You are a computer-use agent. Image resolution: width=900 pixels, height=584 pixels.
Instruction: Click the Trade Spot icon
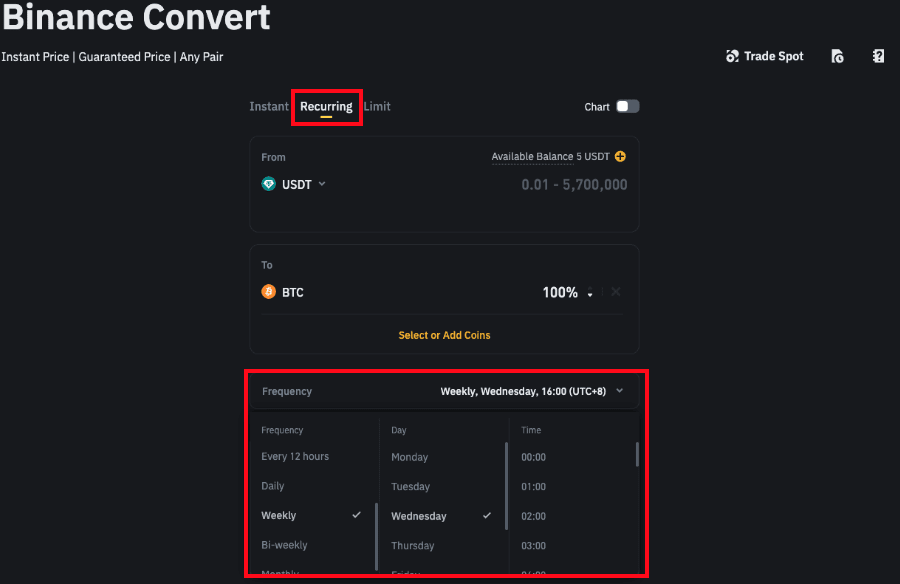click(x=733, y=57)
